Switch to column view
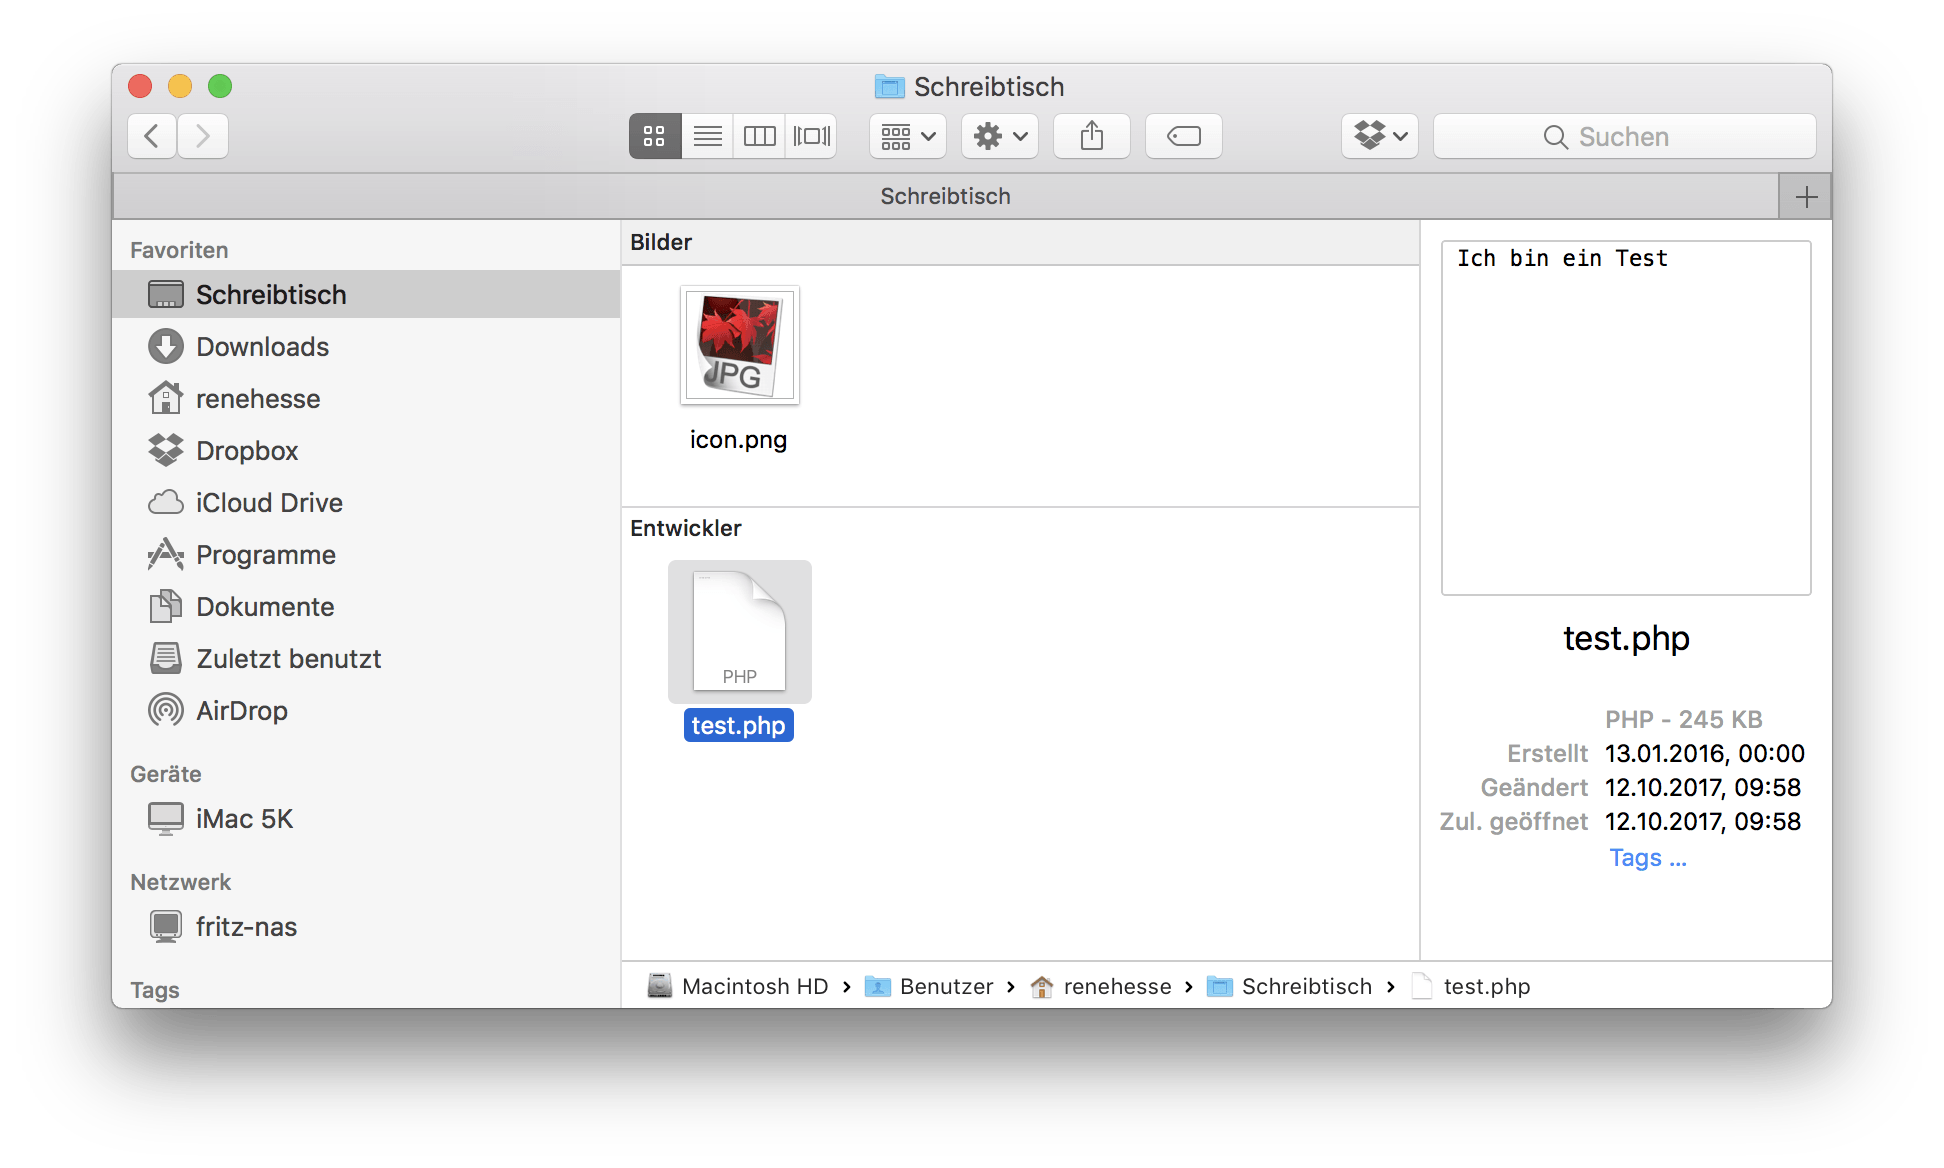Image resolution: width=1944 pixels, height=1168 pixels. (x=759, y=136)
